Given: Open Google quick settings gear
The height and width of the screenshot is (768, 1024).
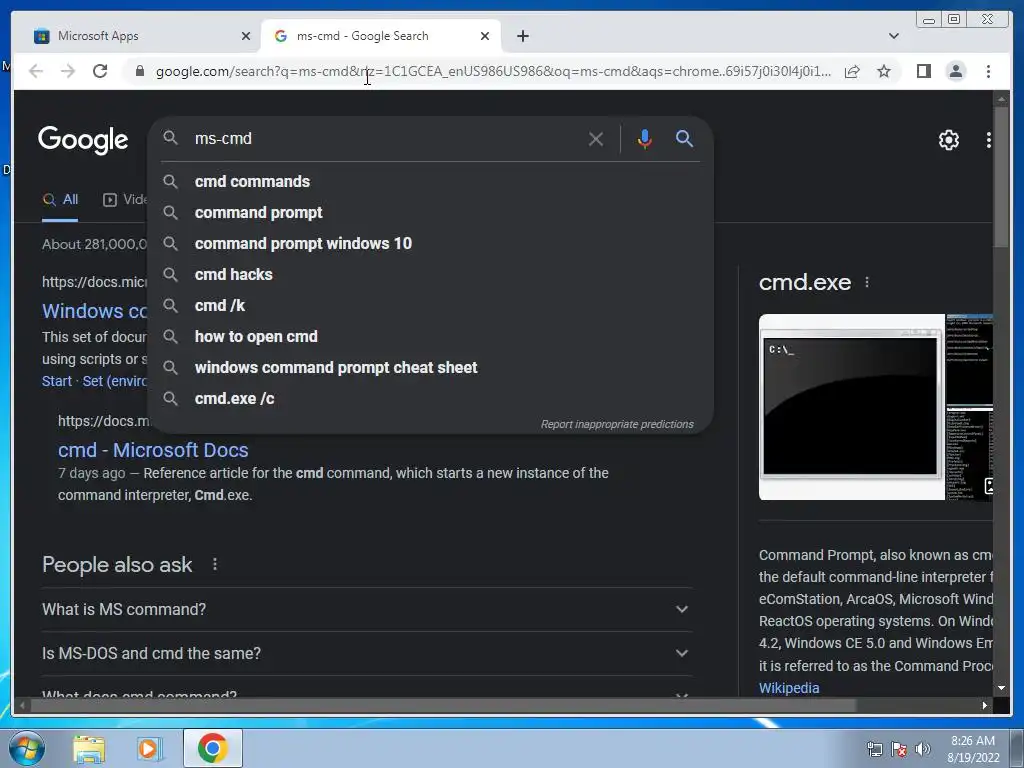Looking at the screenshot, I should click(948, 139).
